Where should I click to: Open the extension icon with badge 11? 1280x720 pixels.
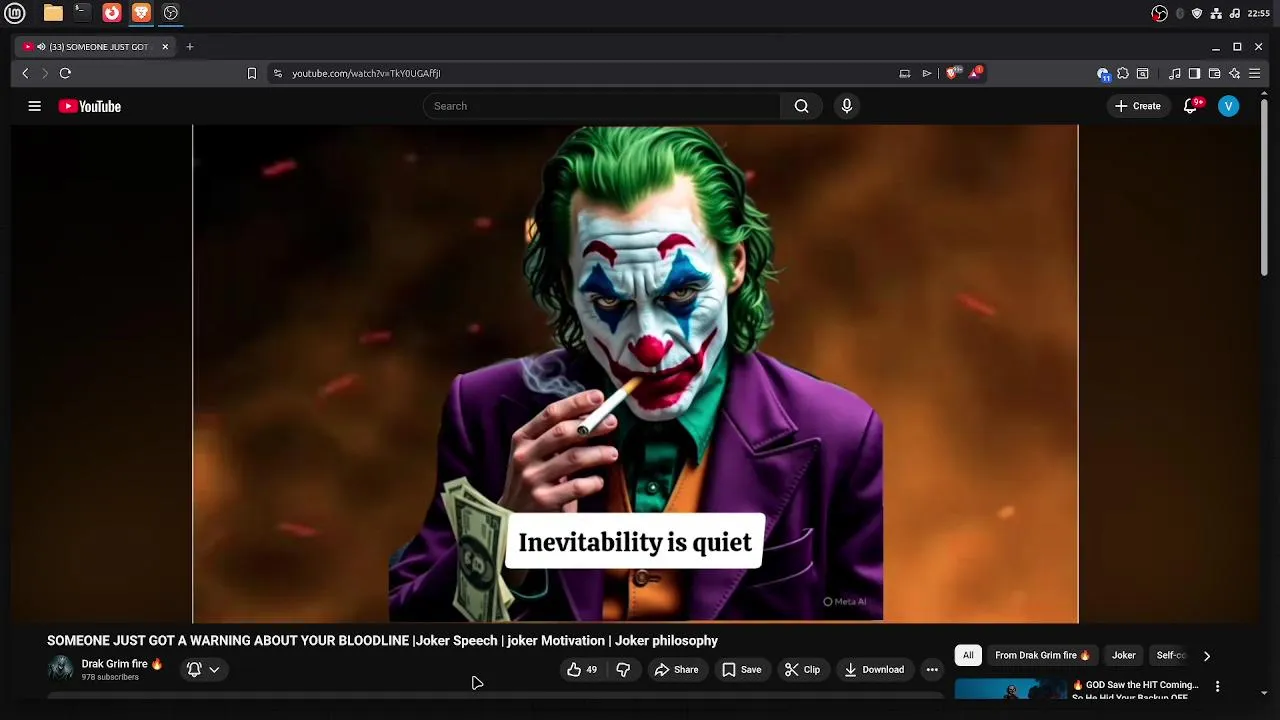click(x=1103, y=73)
